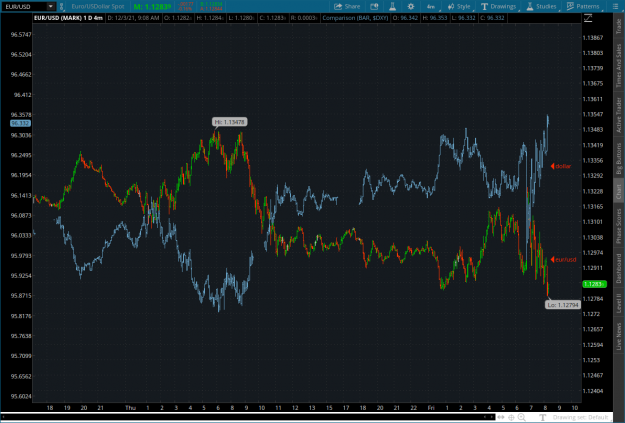The width and height of the screenshot is (625, 423).
Task: Click the zoom magnifier icon at bottom
Action: (521, 417)
